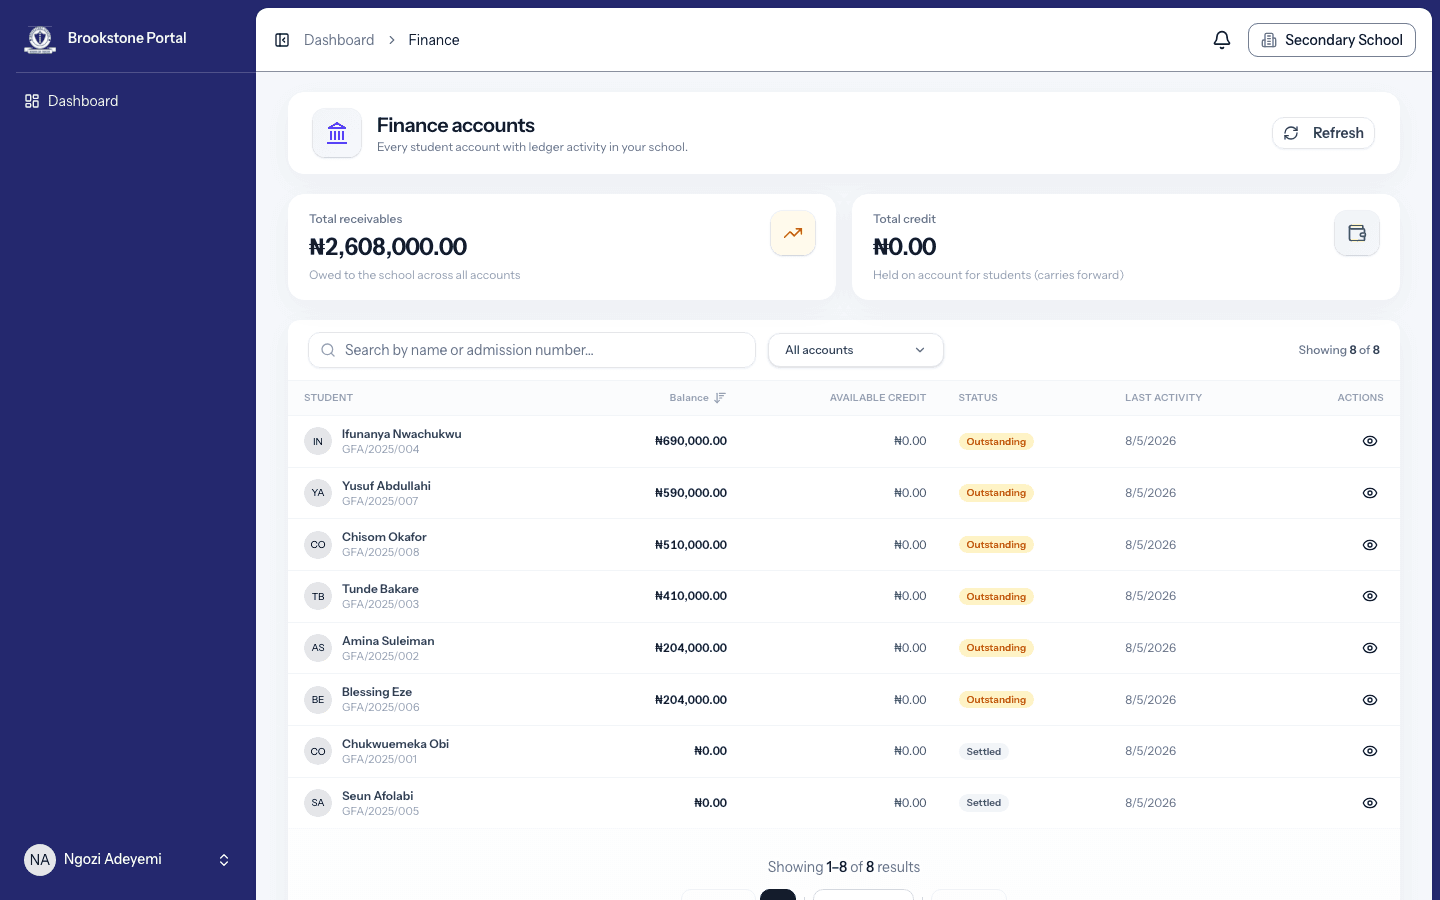Click the TB avatar for Tunde Bakare
The height and width of the screenshot is (900, 1440).
click(318, 596)
